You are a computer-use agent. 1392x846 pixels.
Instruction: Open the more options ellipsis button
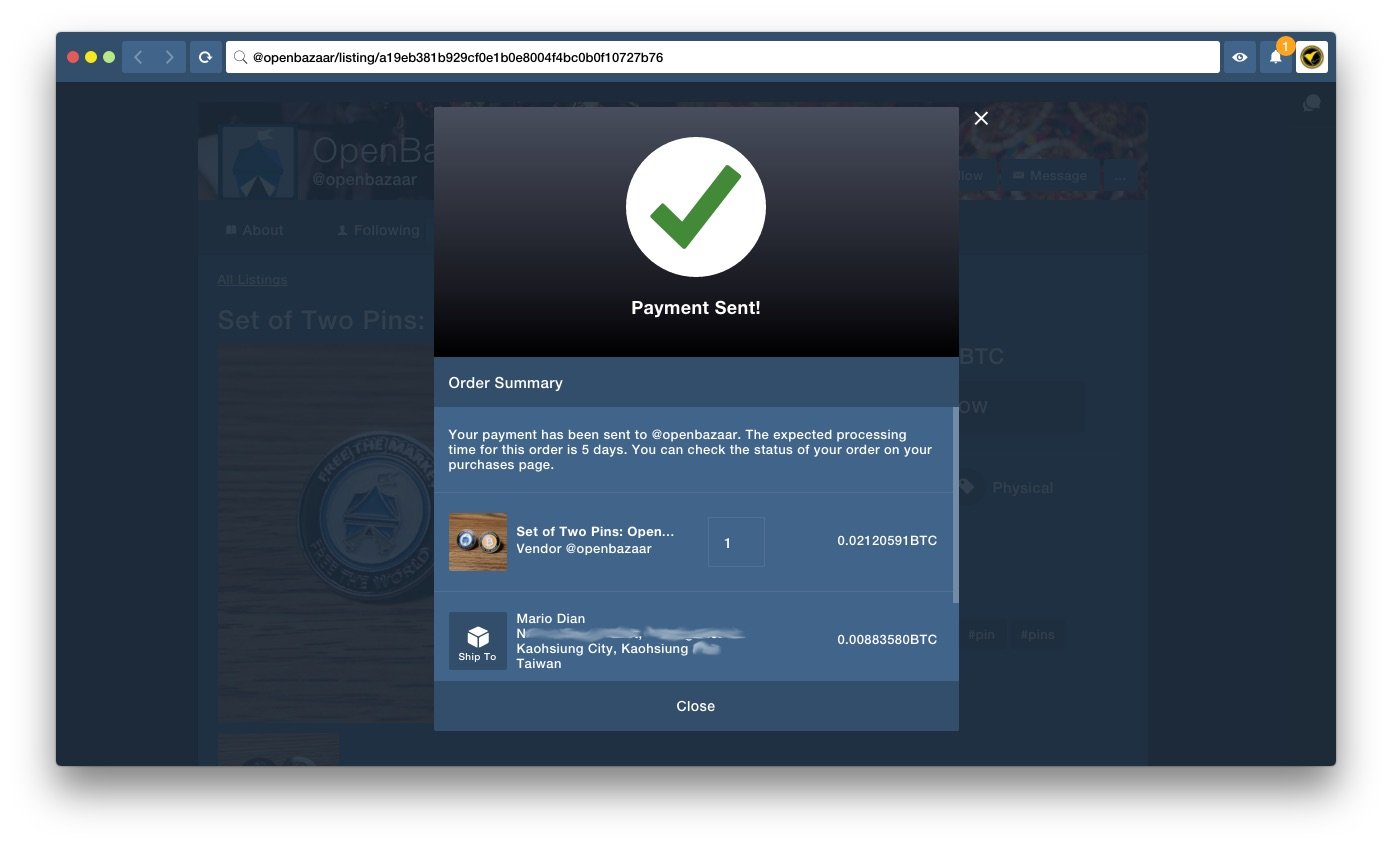(1120, 176)
